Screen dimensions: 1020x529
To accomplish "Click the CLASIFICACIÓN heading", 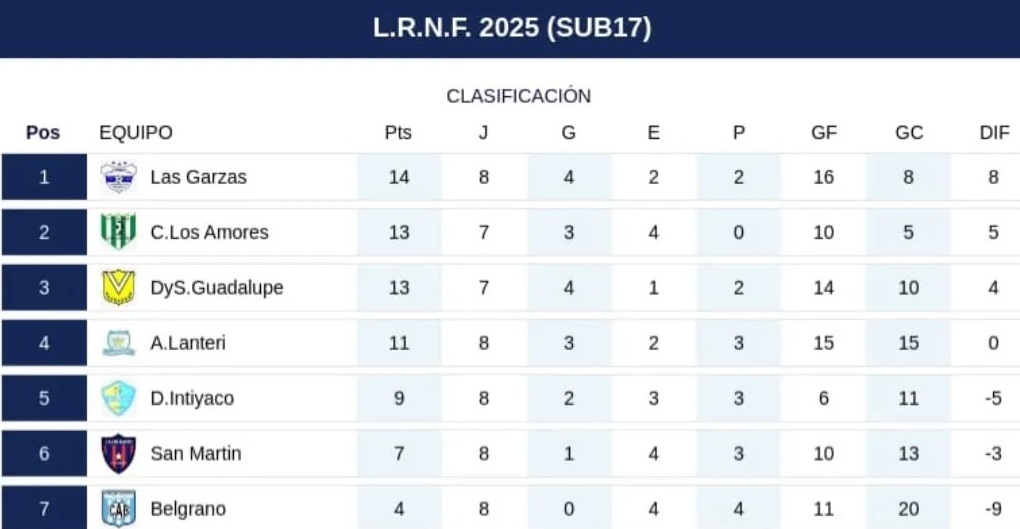I will click(x=518, y=96).
